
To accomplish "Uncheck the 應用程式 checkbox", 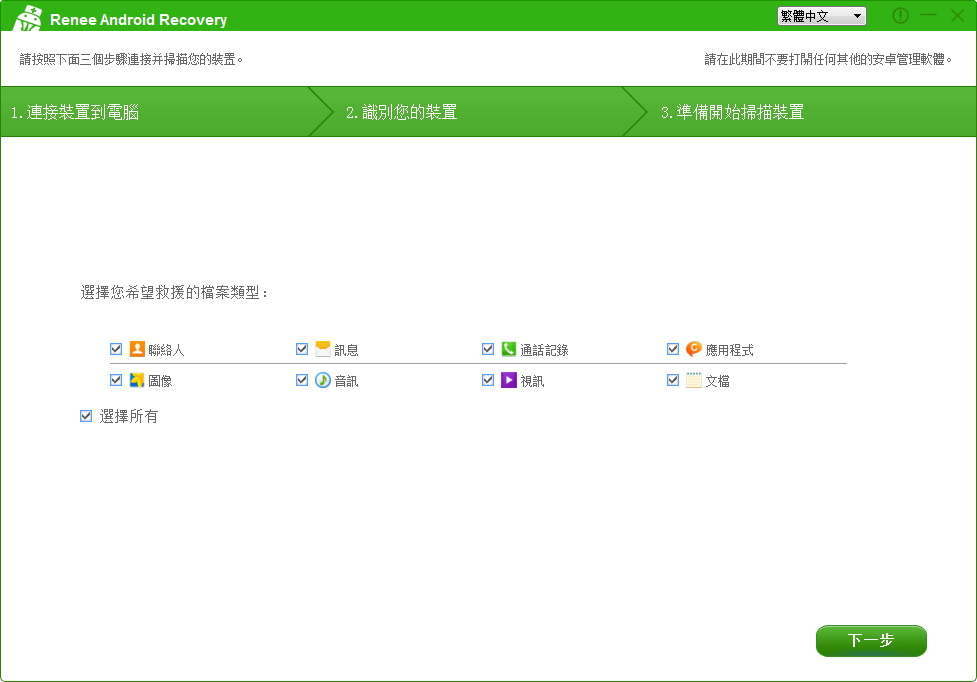I will point(673,349).
